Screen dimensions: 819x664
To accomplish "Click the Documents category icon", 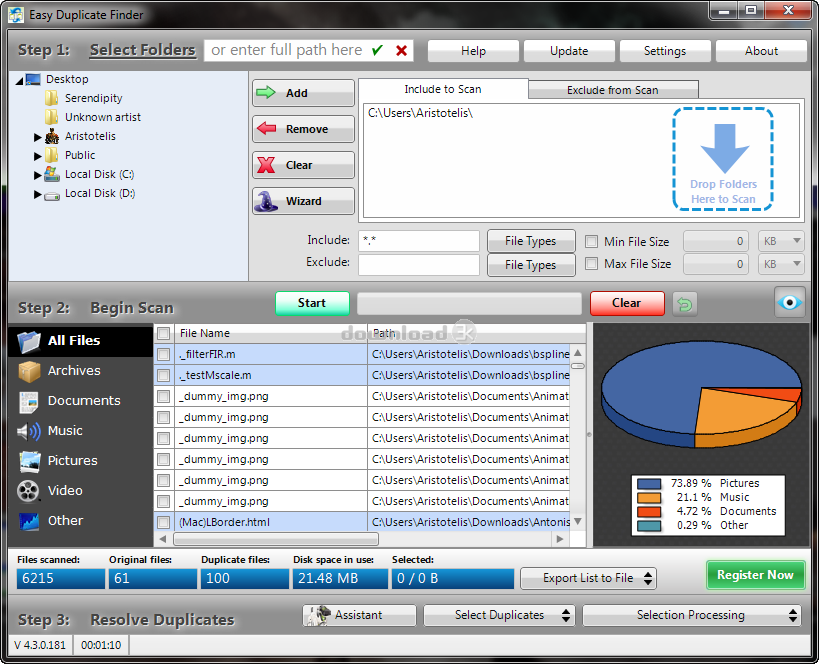I will tap(29, 402).
